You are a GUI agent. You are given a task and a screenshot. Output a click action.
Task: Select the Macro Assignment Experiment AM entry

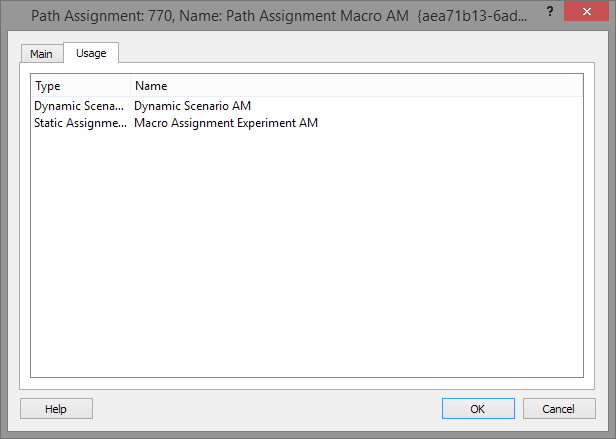[226, 123]
